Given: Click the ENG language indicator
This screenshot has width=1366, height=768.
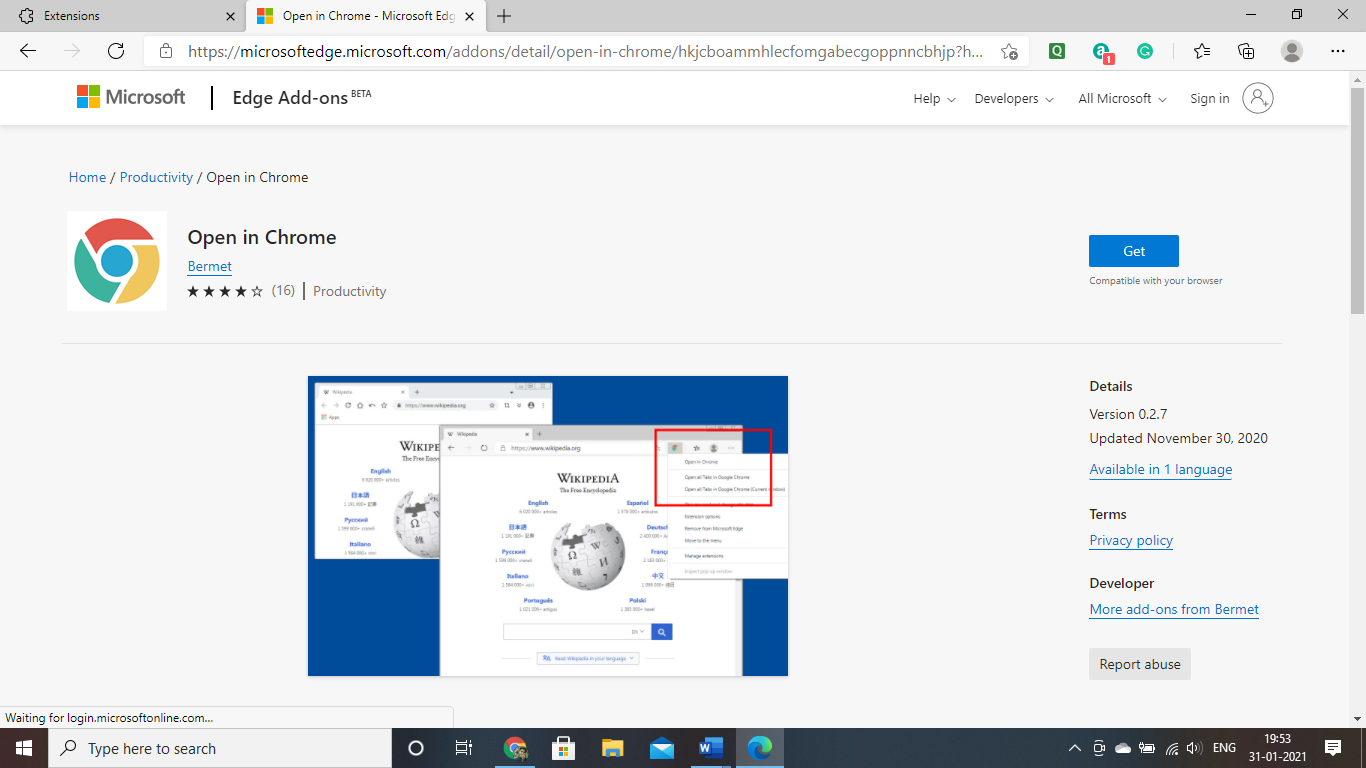Looking at the screenshot, I should (1225, 748).
